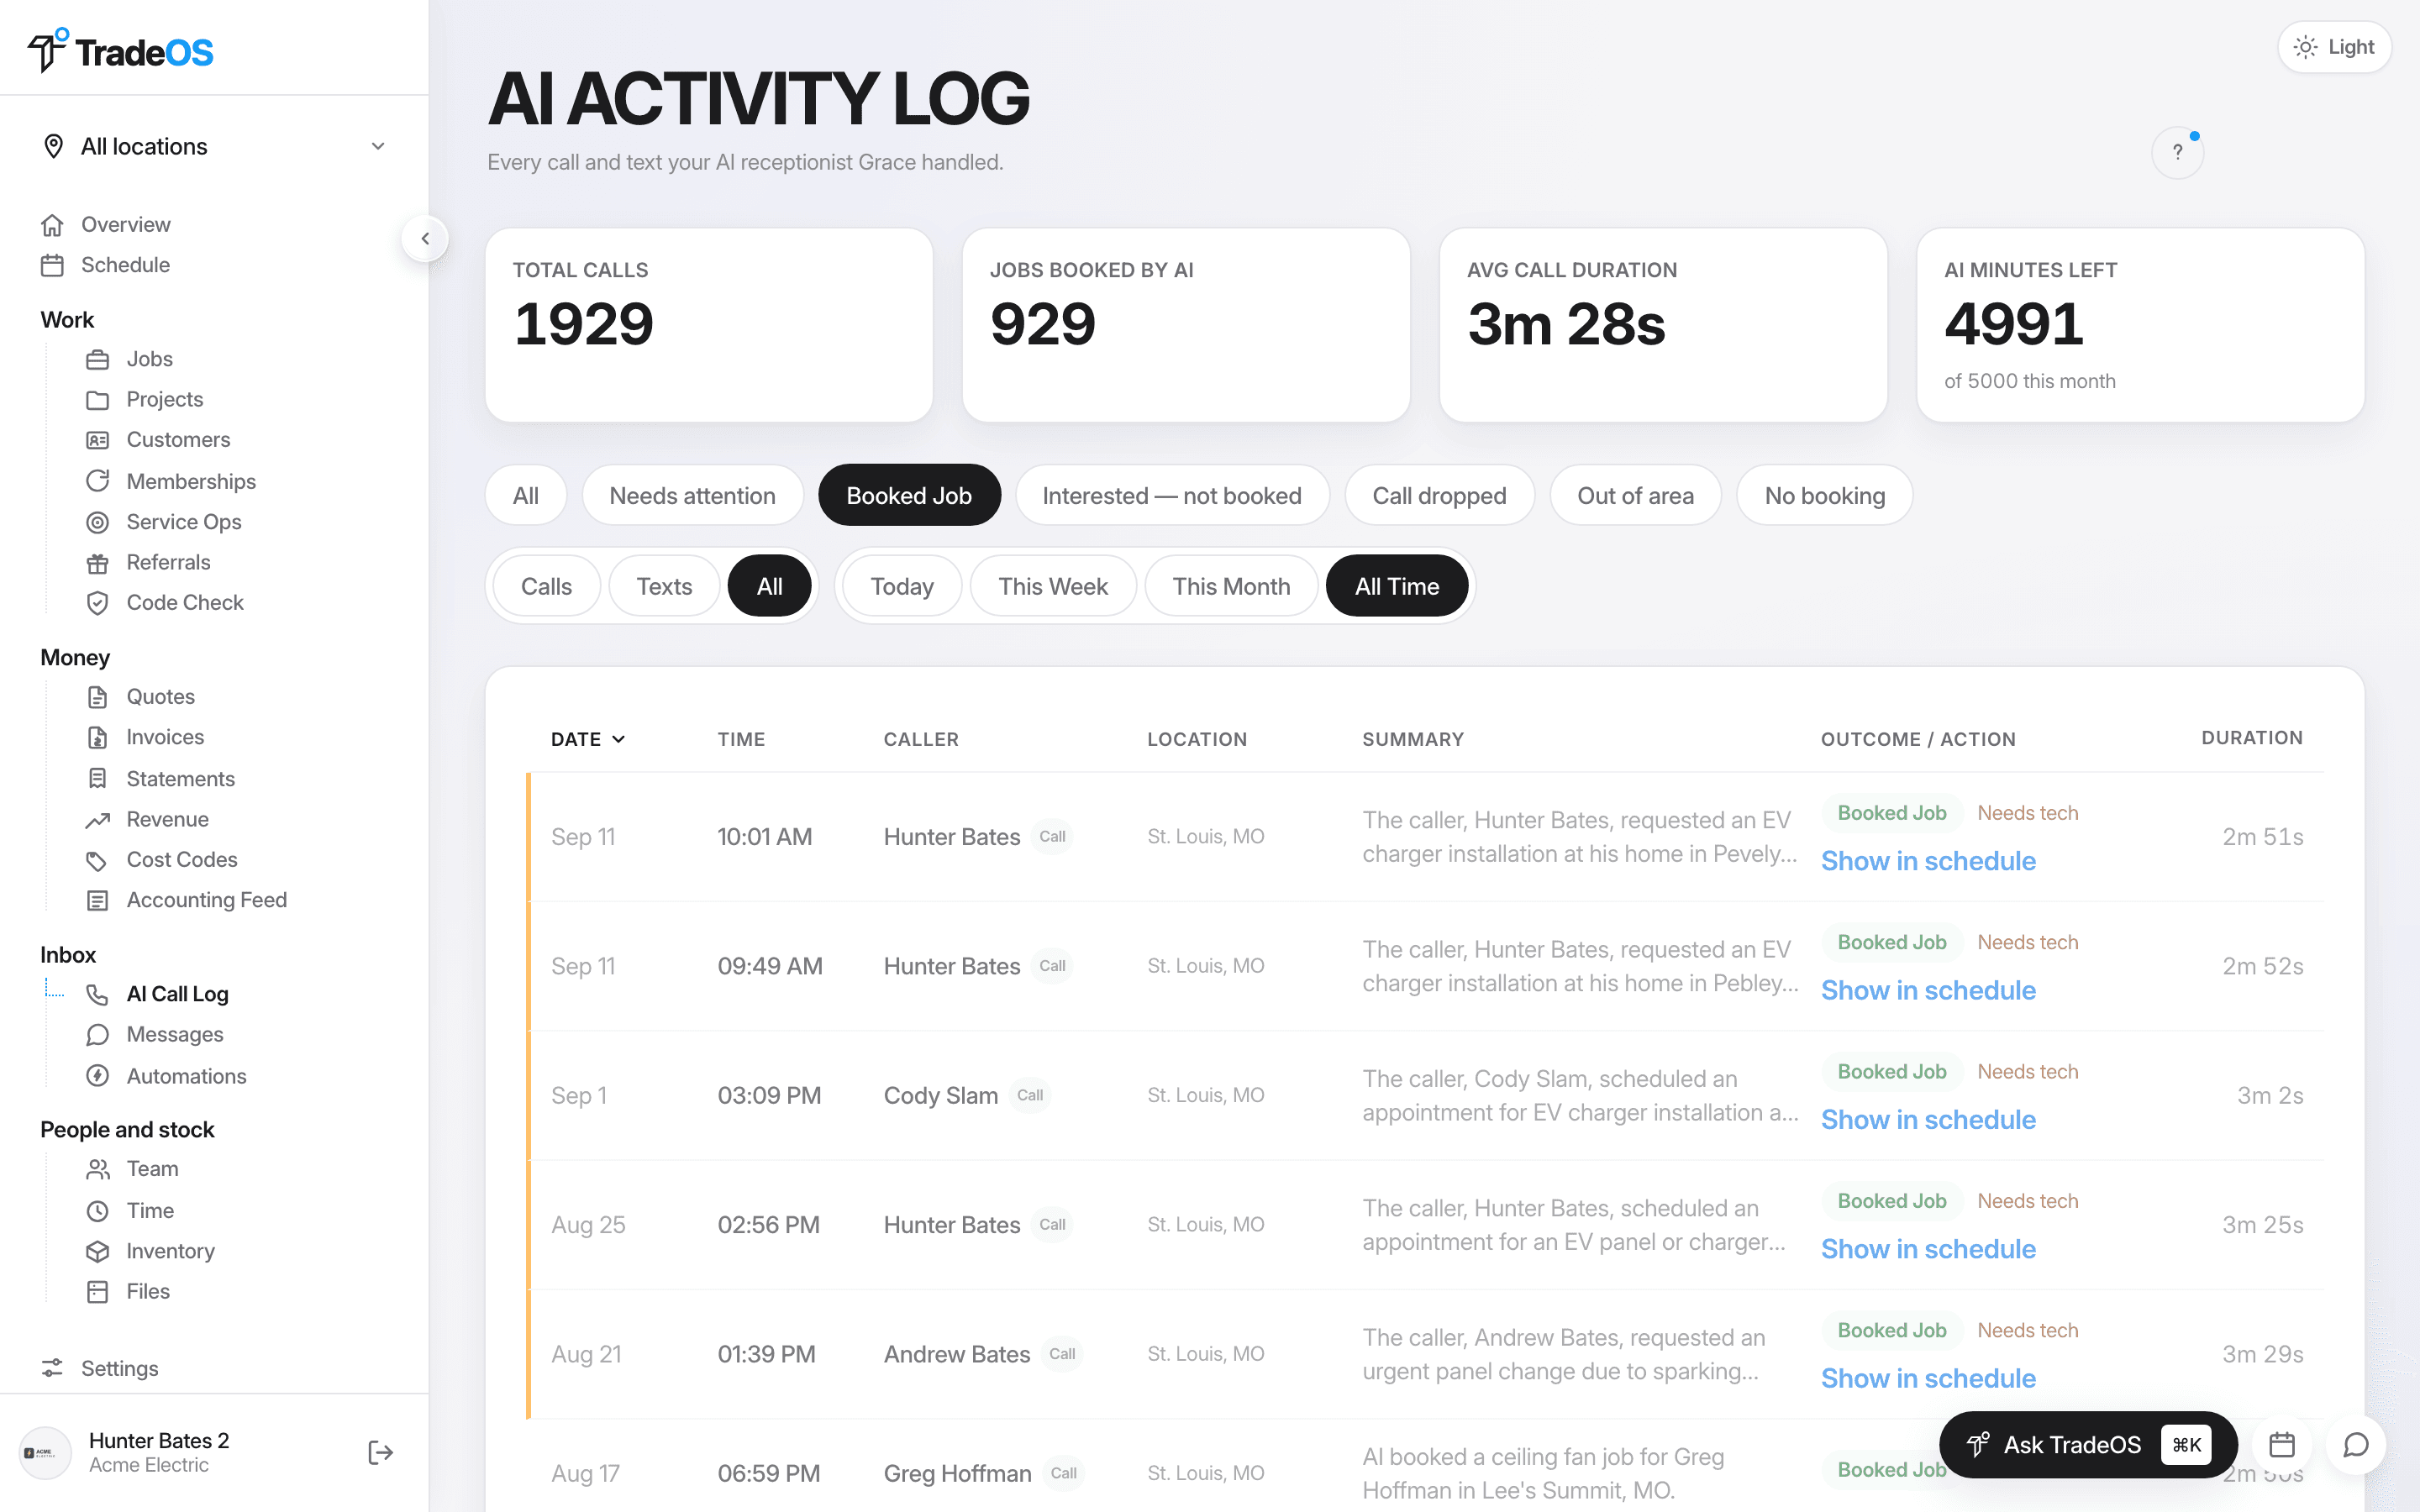
Task: Open the Cost Codes tag icon
Action: [x=97, y=860]
